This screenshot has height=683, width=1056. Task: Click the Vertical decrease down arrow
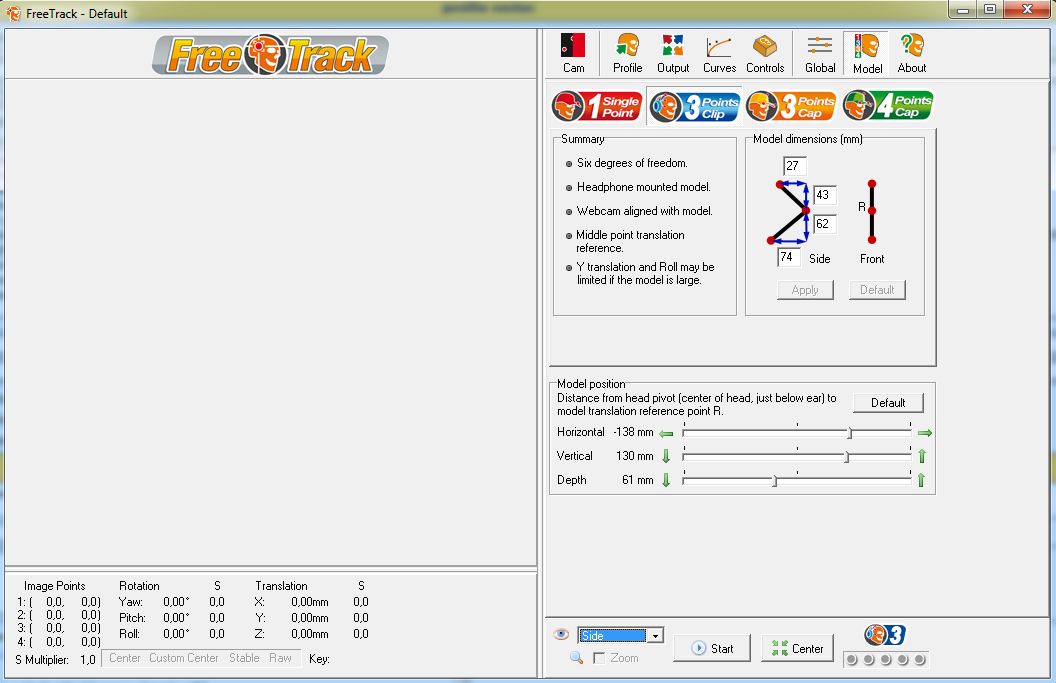pyautogui.click(x=666, y=456)
